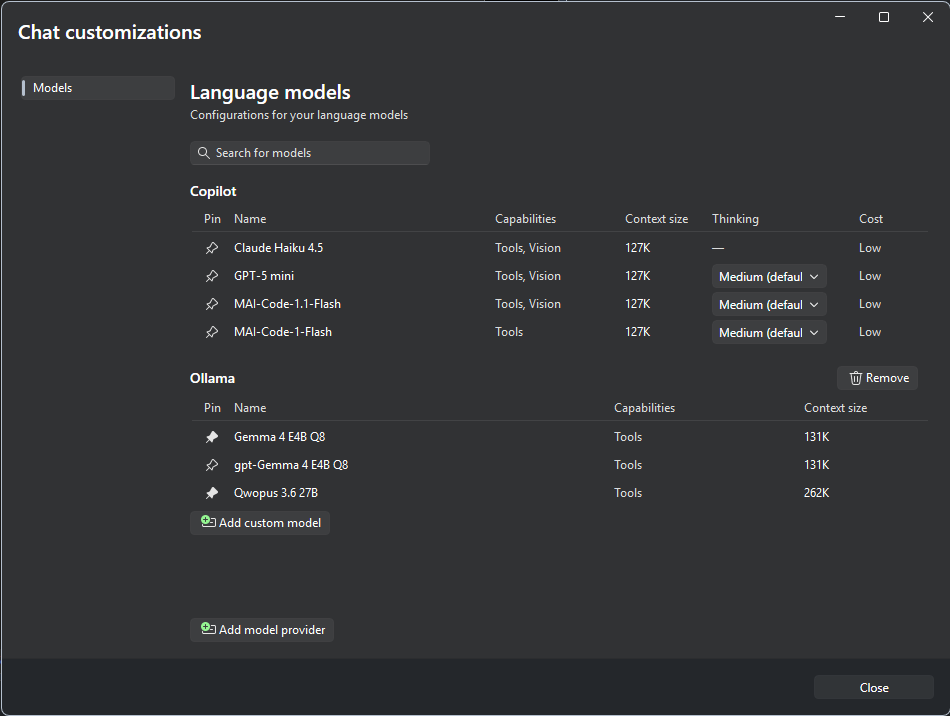The width and height of the screenshot is (950, 716).
Task: Click the search magnifier icon
Action: coord(204,153)
